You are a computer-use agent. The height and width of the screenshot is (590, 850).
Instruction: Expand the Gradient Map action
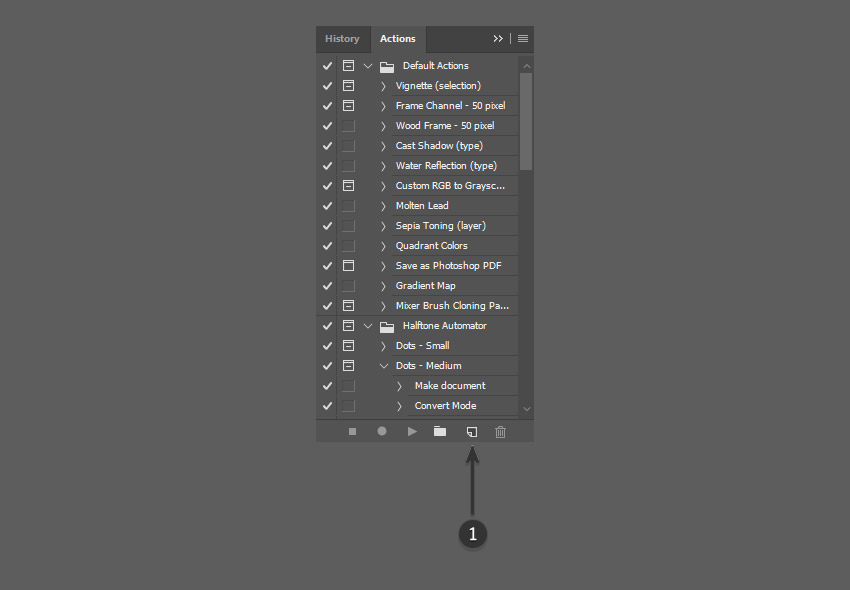pos(383,286)
